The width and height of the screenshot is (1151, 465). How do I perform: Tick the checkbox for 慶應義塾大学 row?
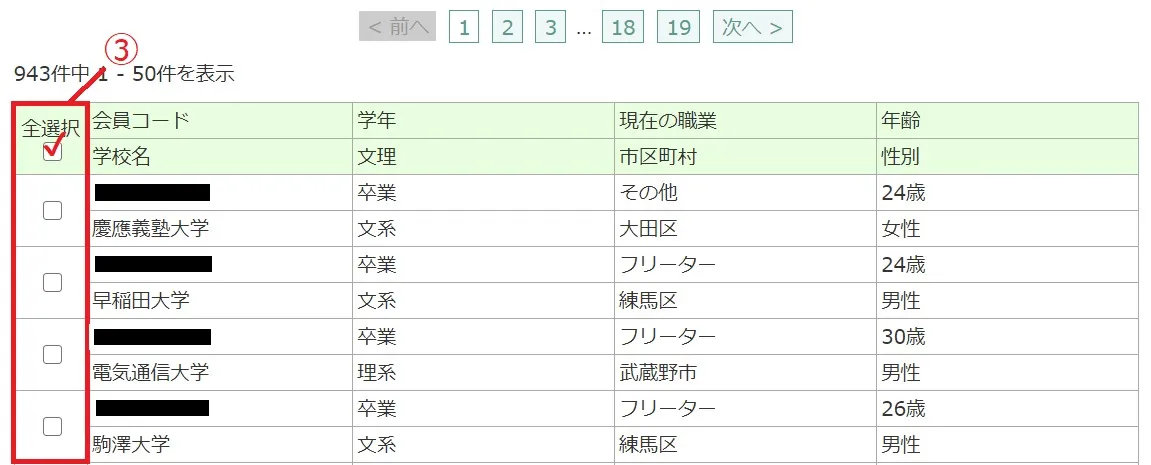(53, 210)
